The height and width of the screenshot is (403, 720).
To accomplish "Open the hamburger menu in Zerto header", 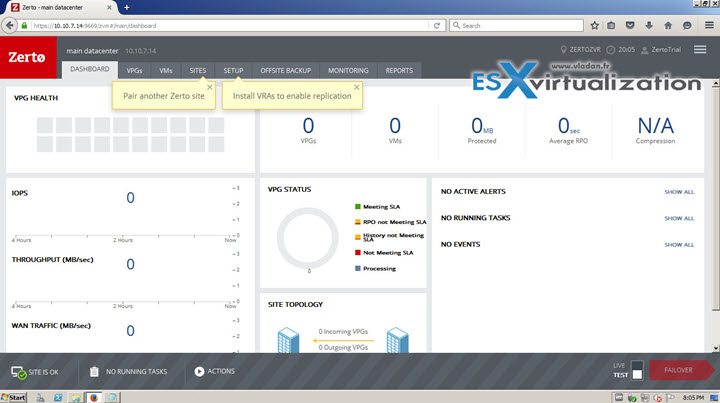I will coord(700,49).
